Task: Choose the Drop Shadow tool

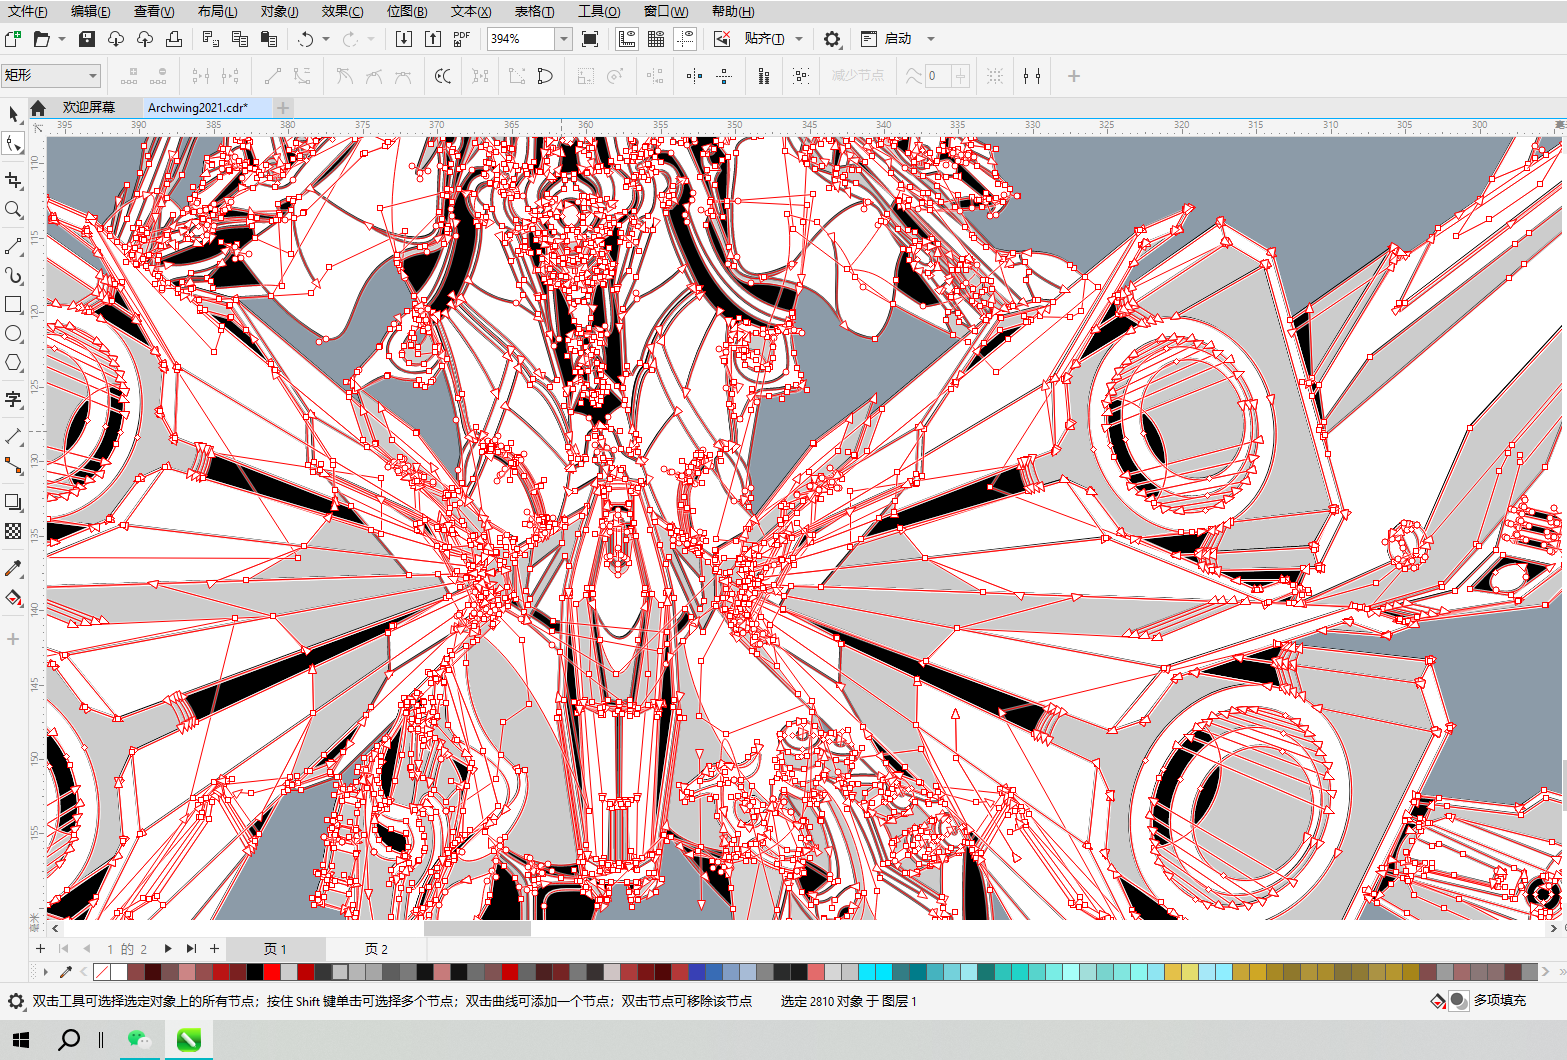Action: 13,502
